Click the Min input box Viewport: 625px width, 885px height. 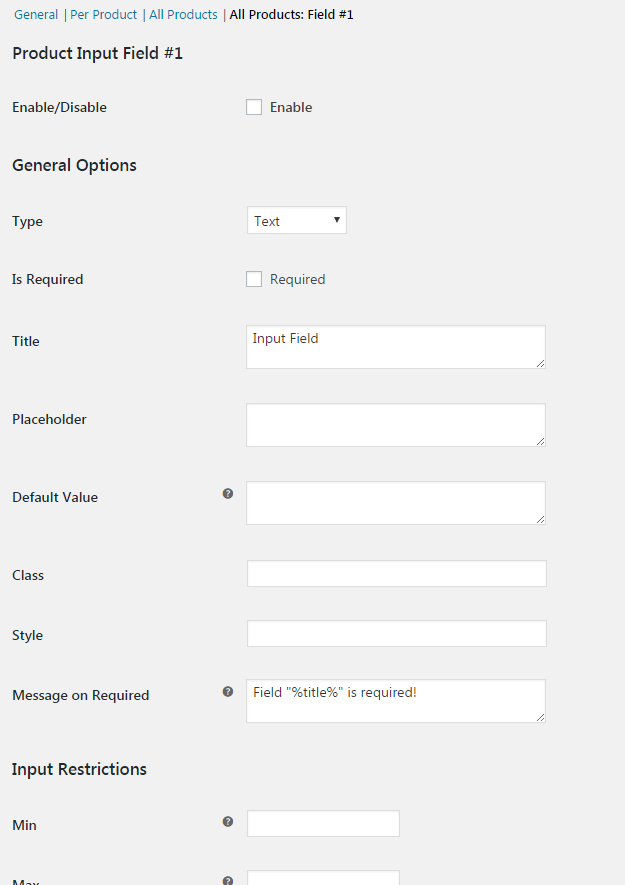[x=323, y=823]
